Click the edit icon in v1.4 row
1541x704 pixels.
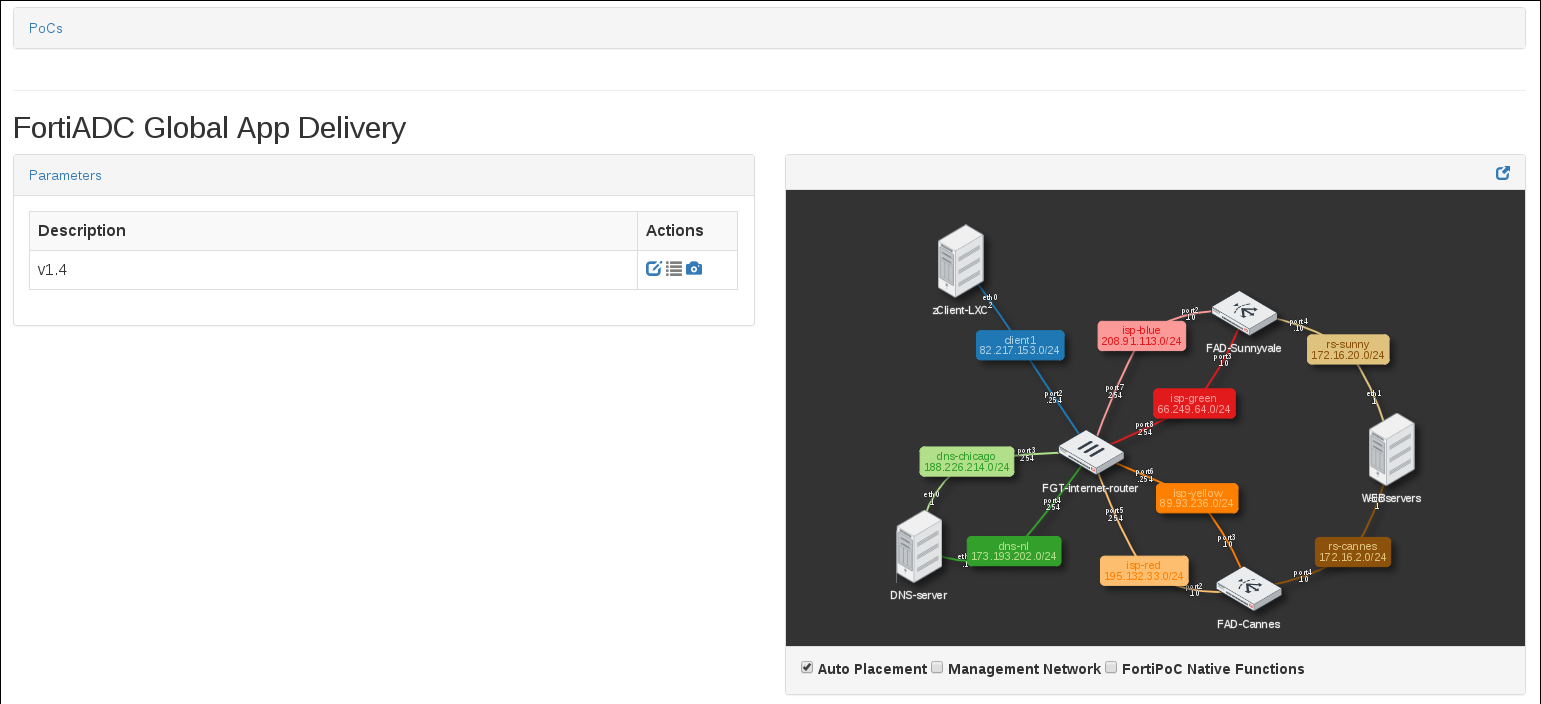coord(654,269)
